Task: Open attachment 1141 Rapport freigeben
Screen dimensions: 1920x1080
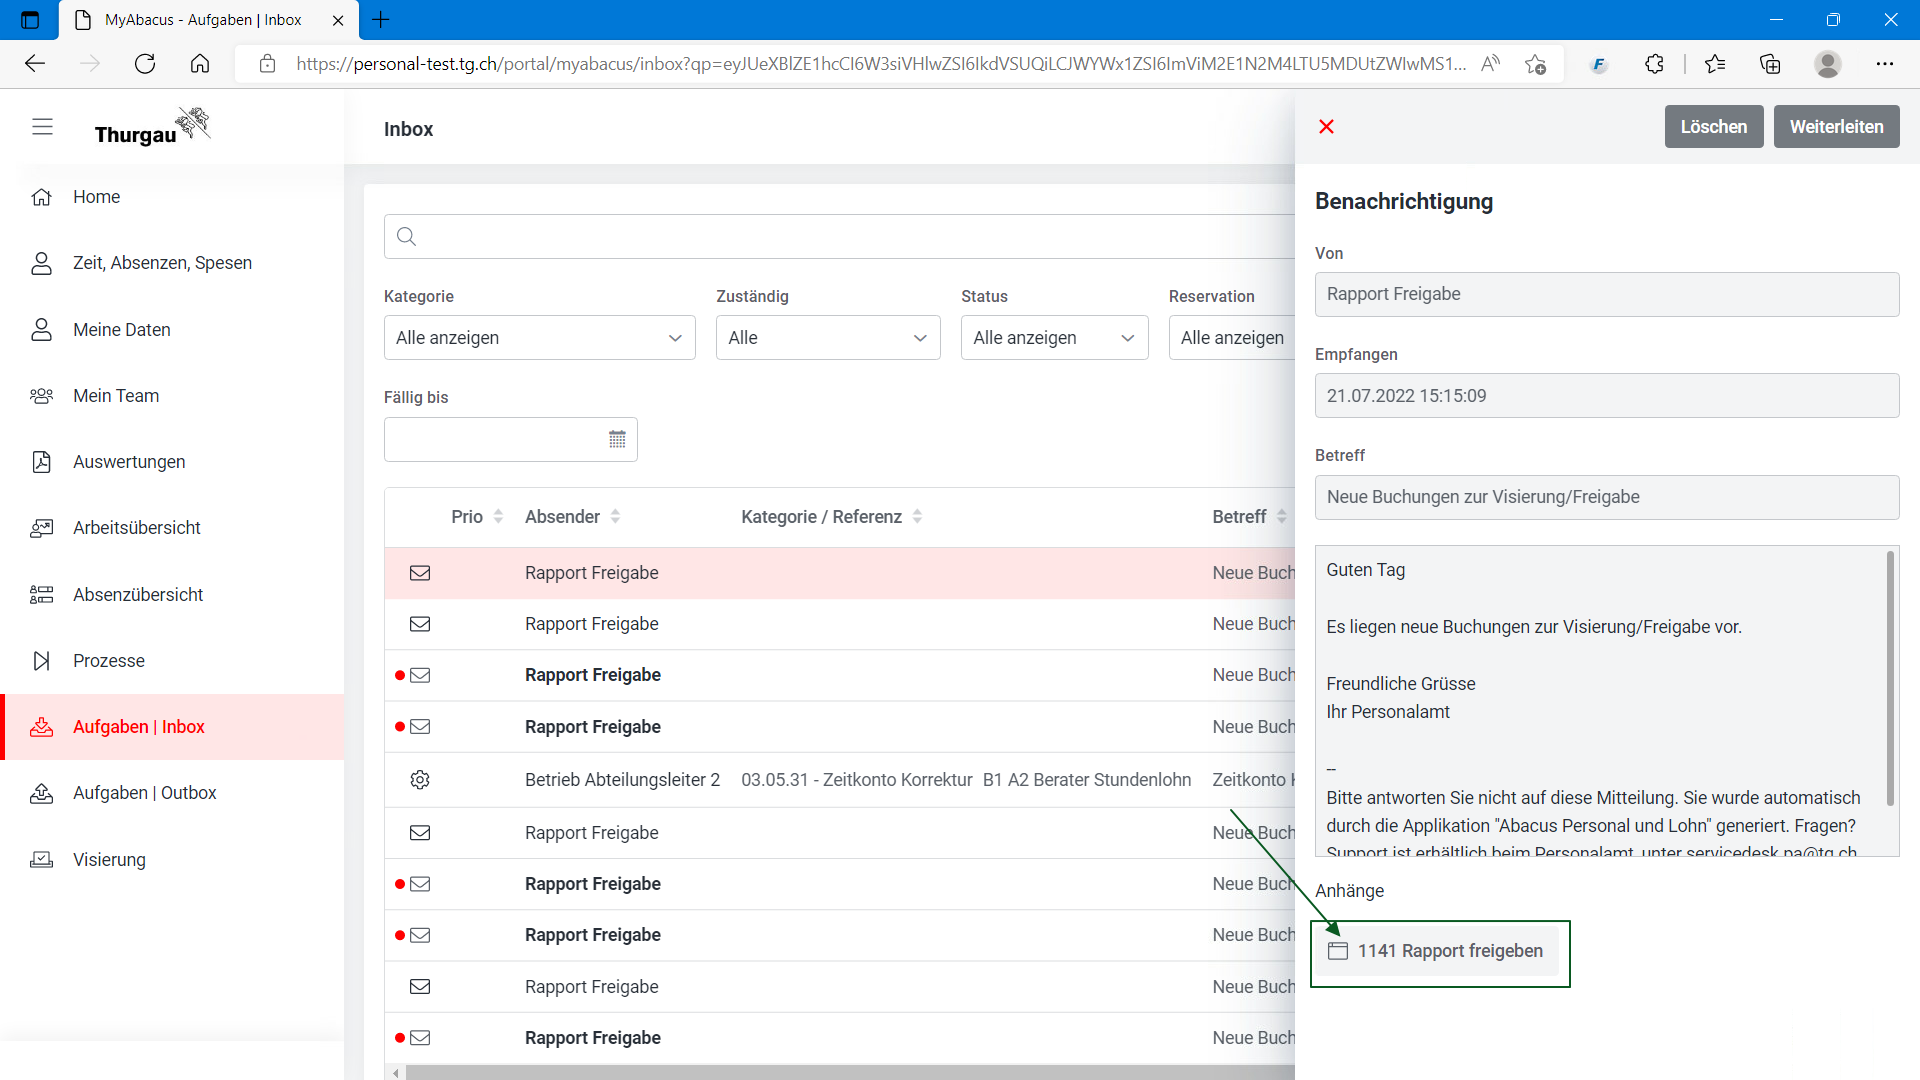Action: coord(1449,951)
